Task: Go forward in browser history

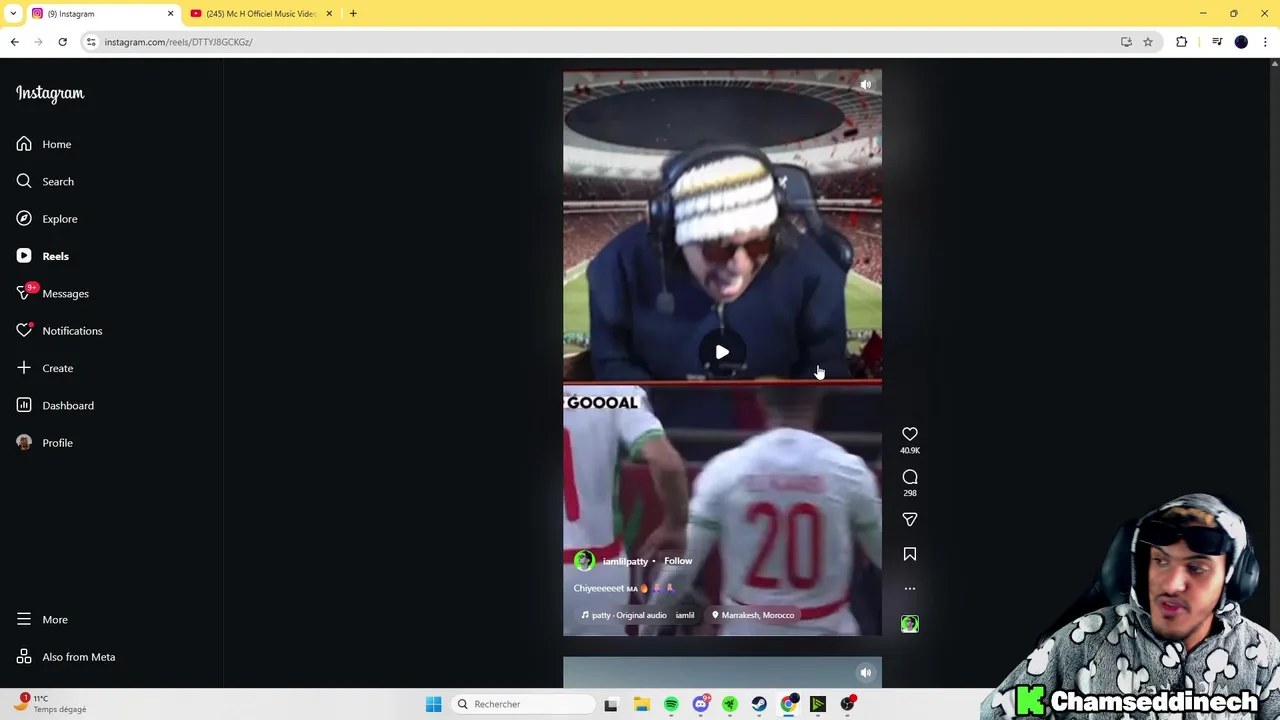Action: tap(38, 42)
